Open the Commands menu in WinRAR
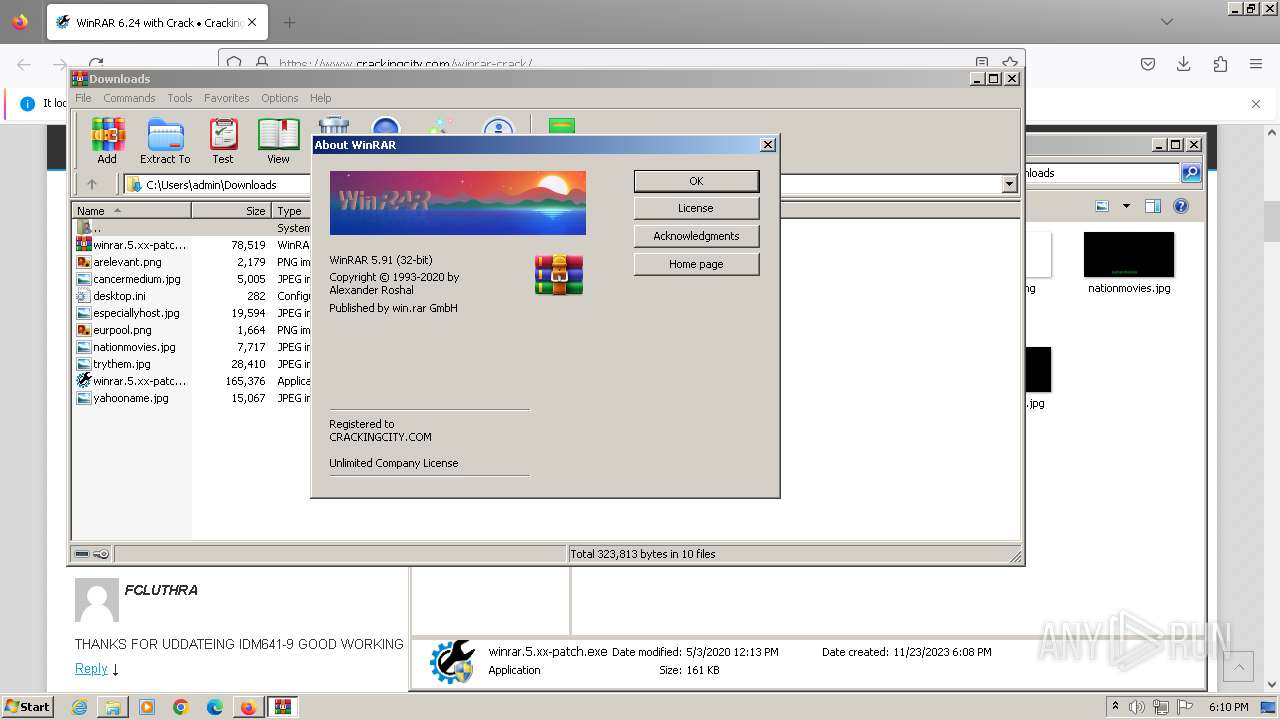 pyautogui.click(x=129, y=98)
